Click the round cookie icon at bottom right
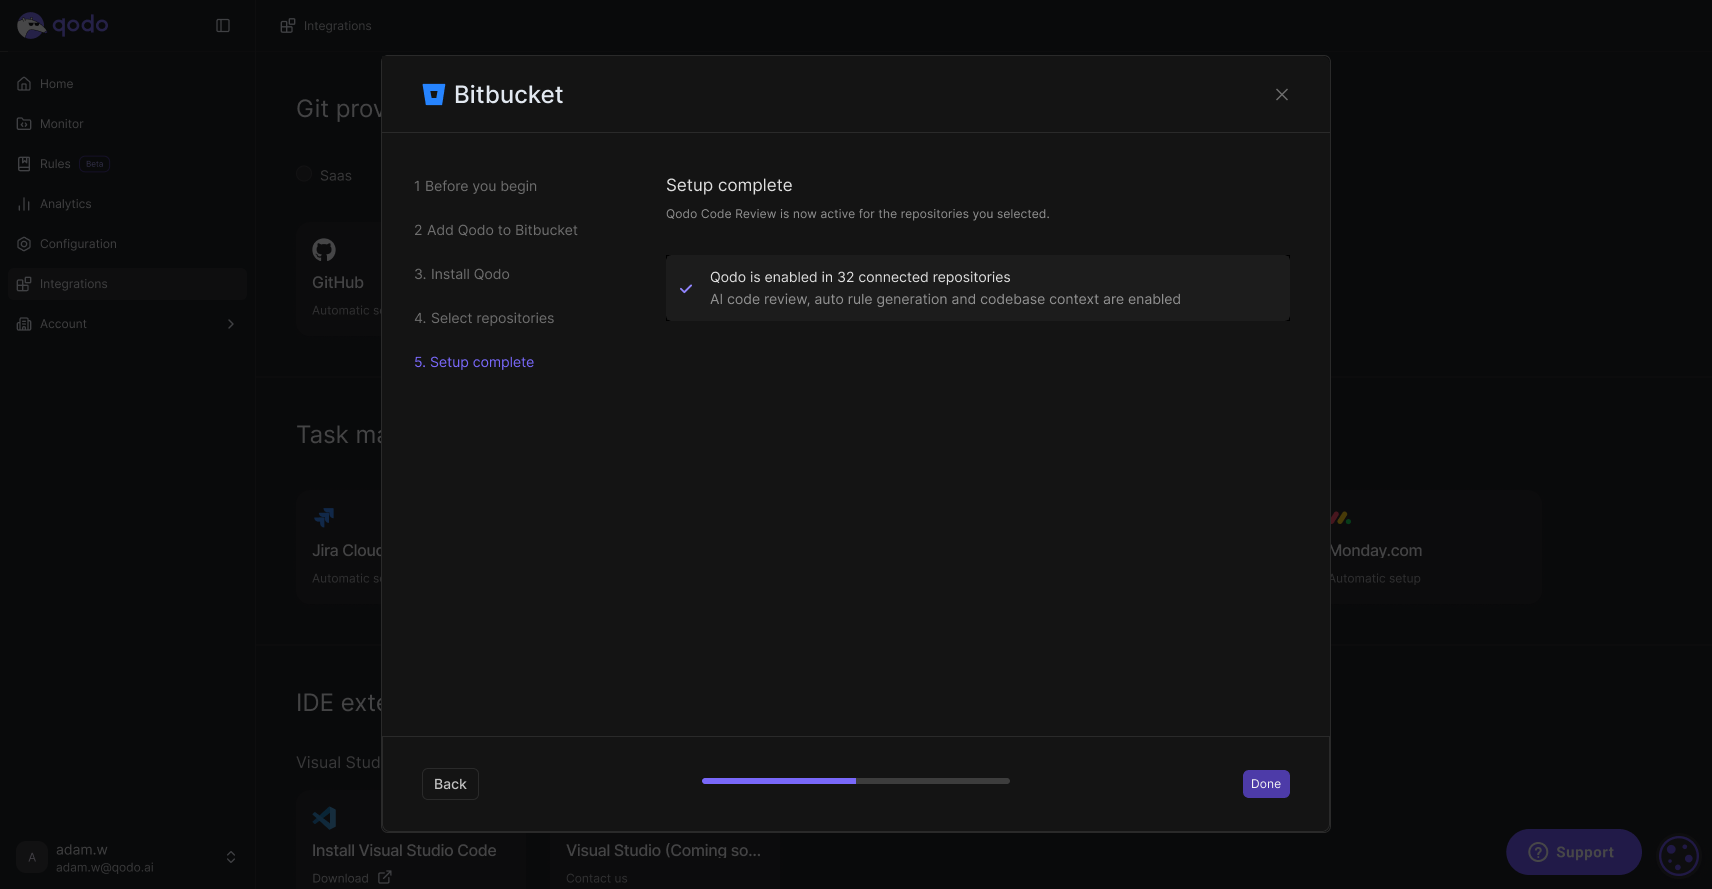Image resolution: width=1712 pixels, height=889 pixels. tap(1679, 856)
